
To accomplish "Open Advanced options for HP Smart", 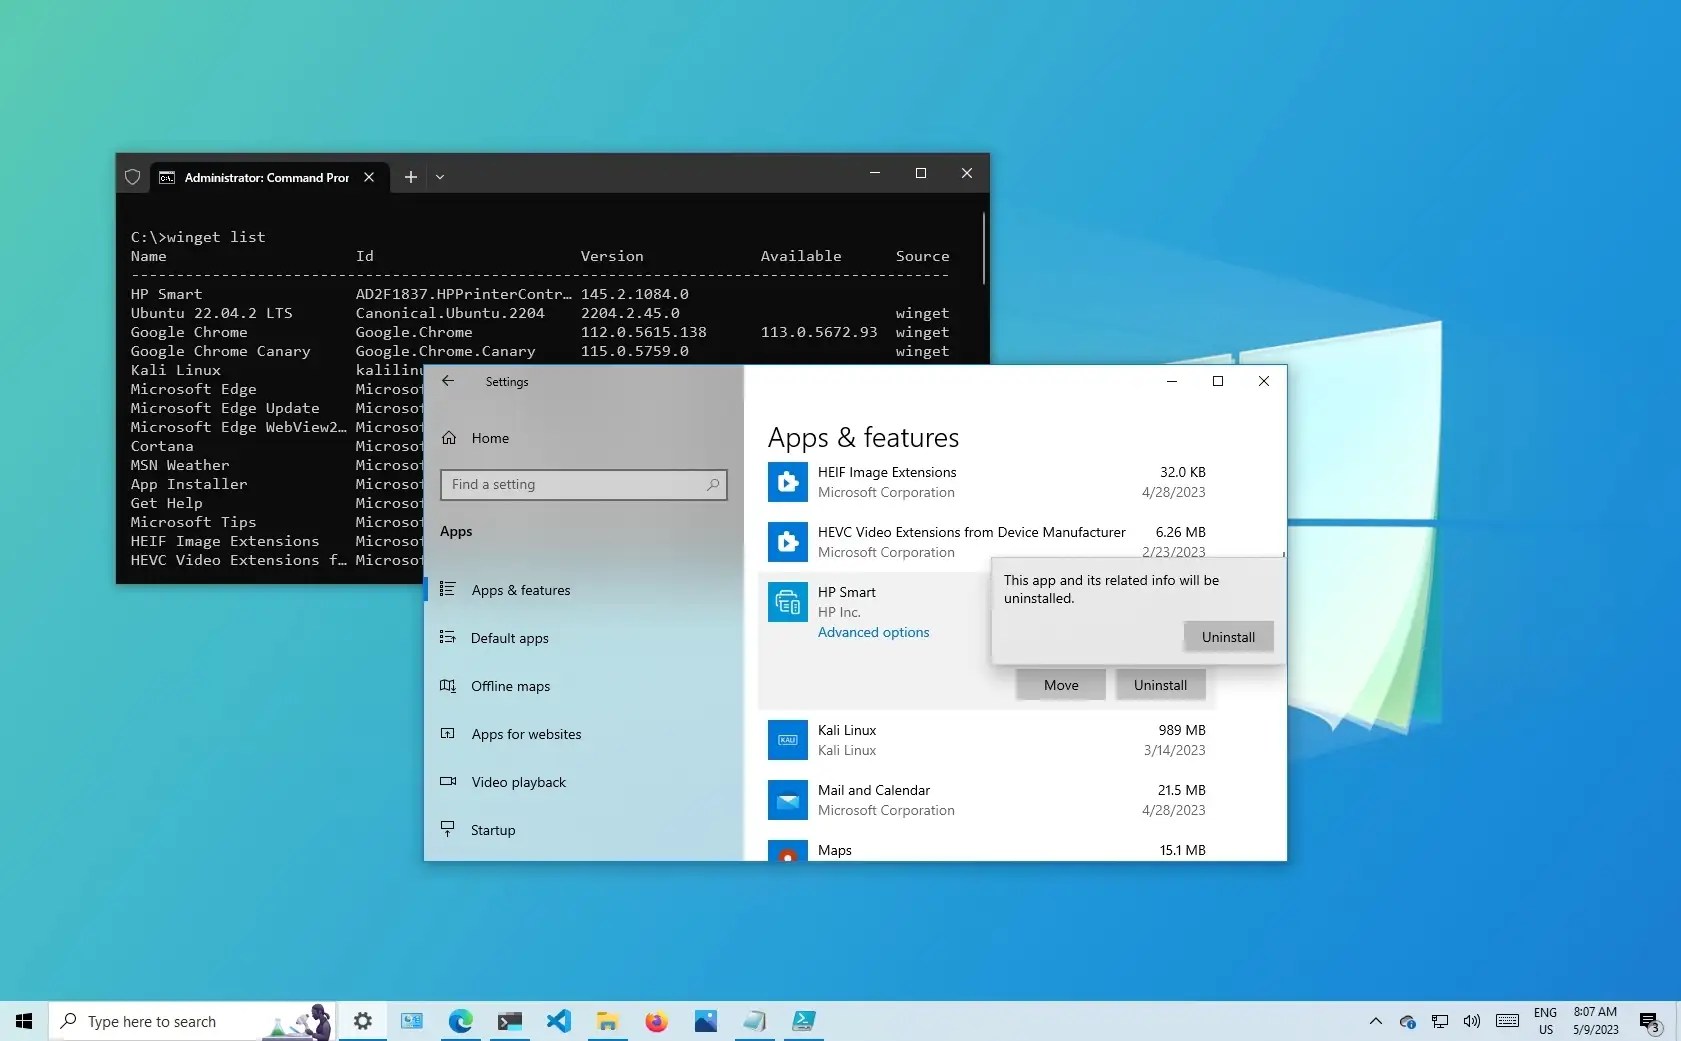I will click(873, 631).
